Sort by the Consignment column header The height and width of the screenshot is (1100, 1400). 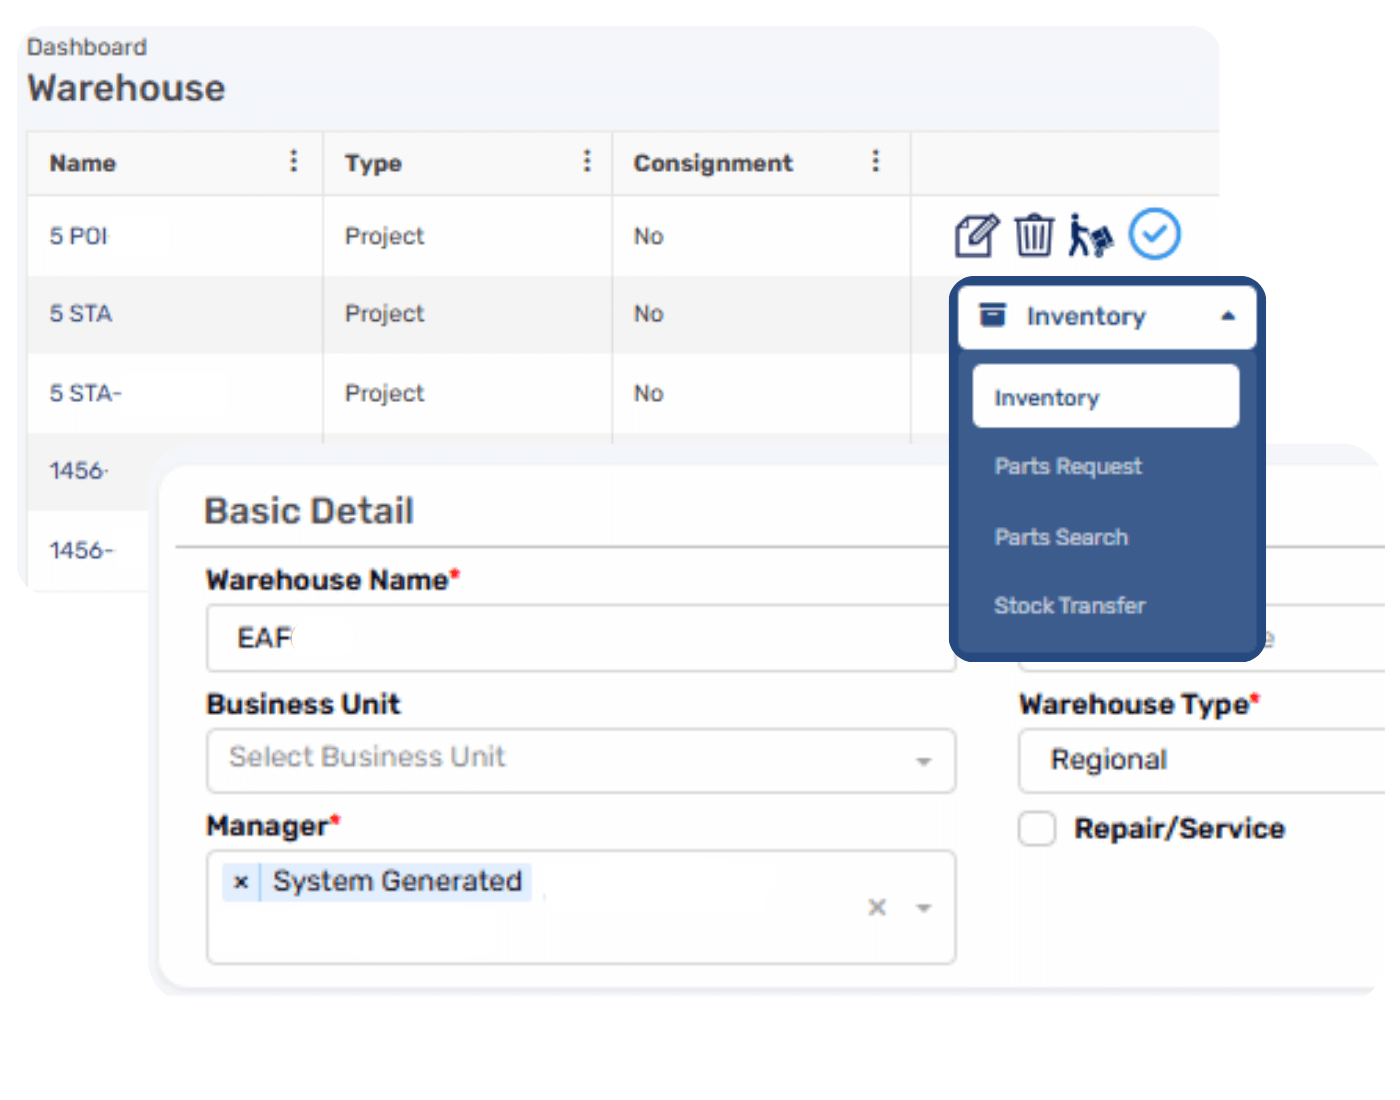point(713,163)
